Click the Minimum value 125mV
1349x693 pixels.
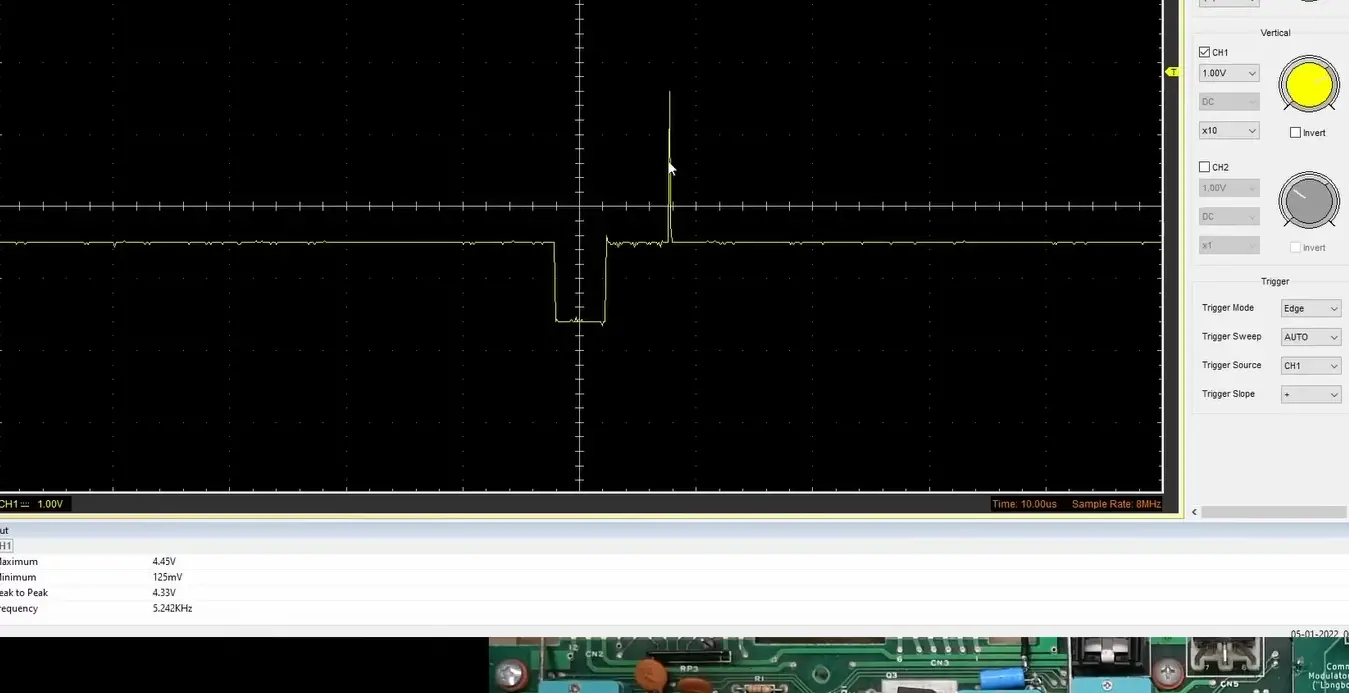[x=167, y=577]
